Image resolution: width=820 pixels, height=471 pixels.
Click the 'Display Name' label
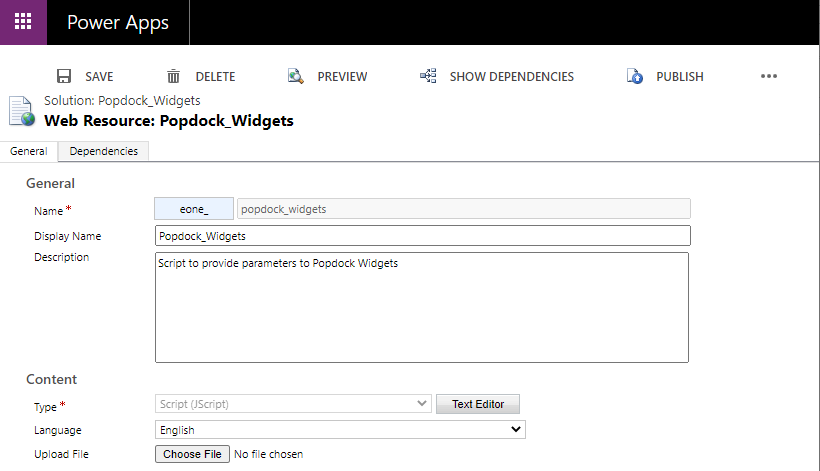67,236
